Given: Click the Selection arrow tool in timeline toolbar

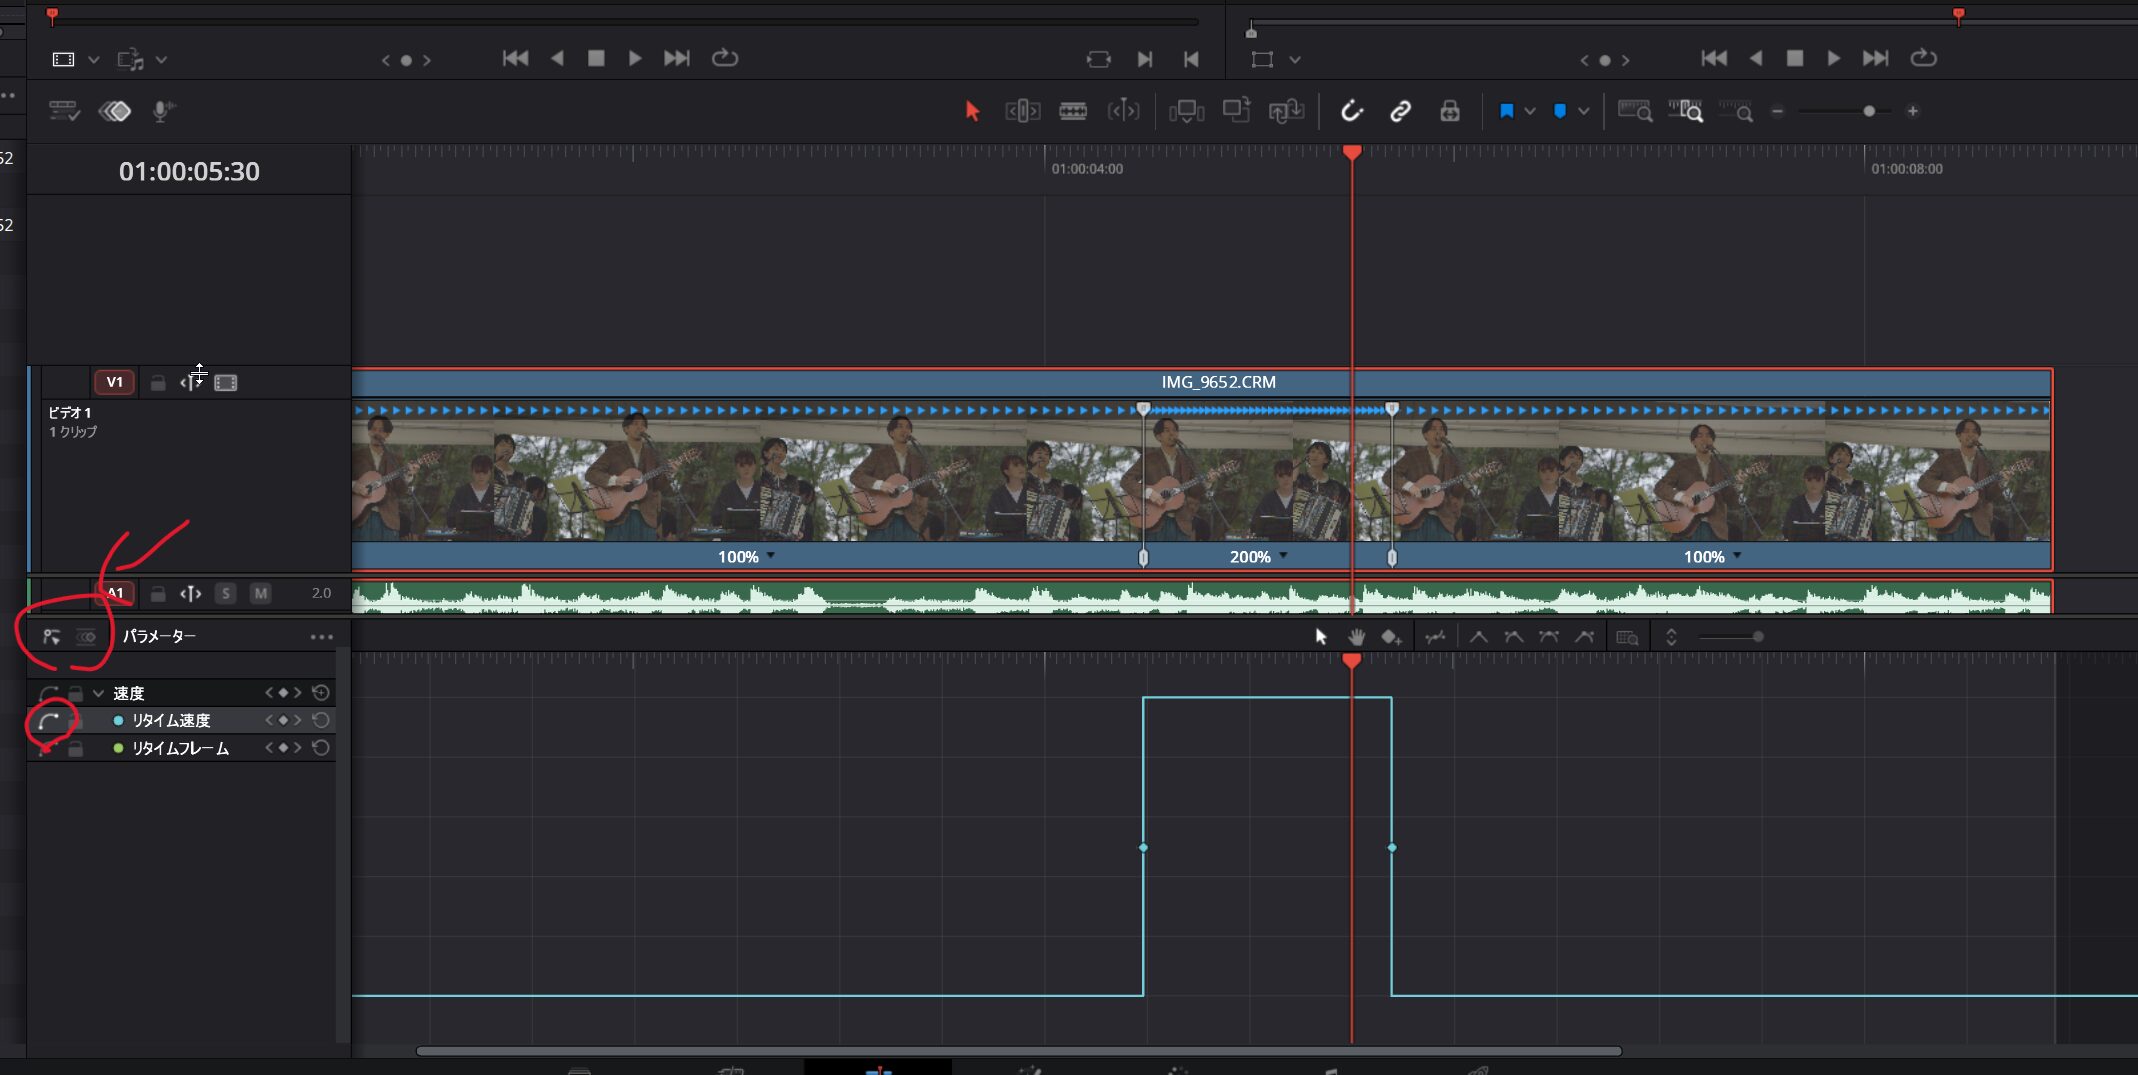Looking at the screenshot, I should coord(972,111).
